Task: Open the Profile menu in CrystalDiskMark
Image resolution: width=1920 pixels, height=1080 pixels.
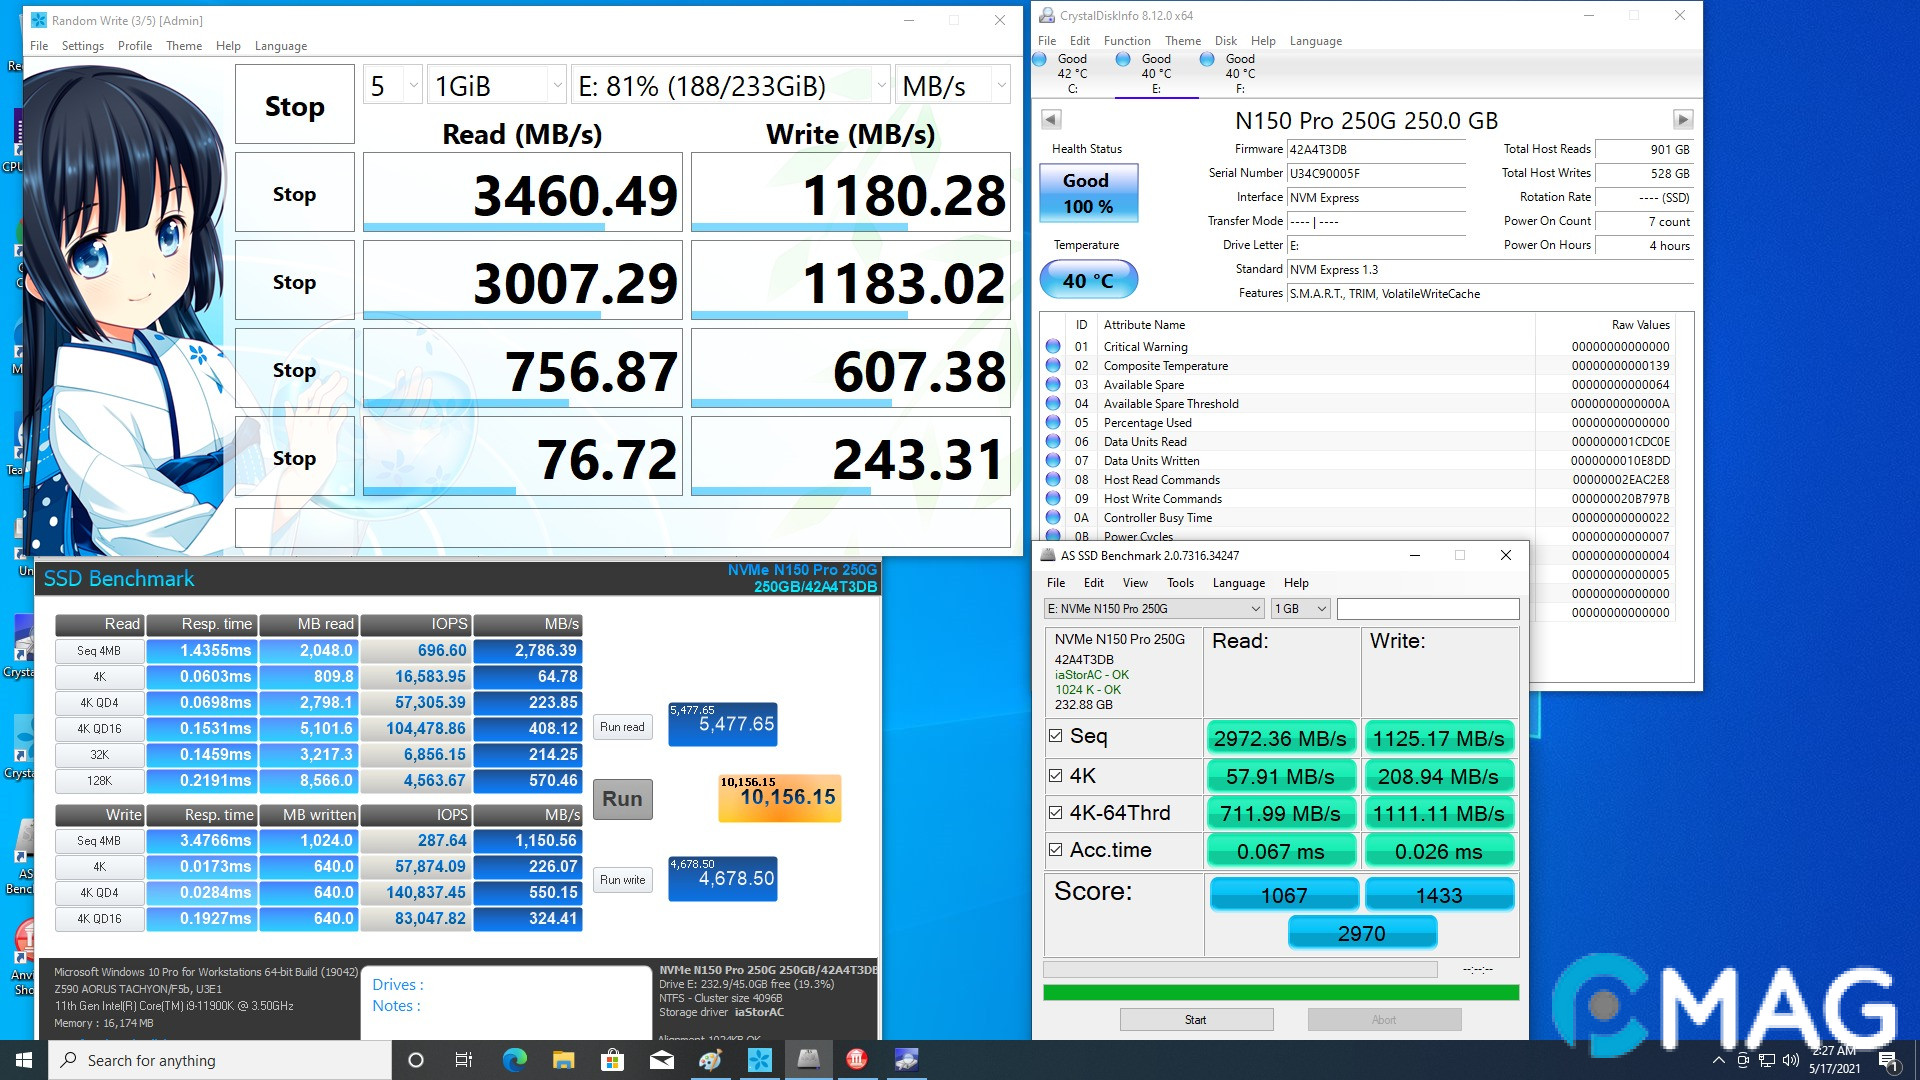Action: click(x=134, y=46)
